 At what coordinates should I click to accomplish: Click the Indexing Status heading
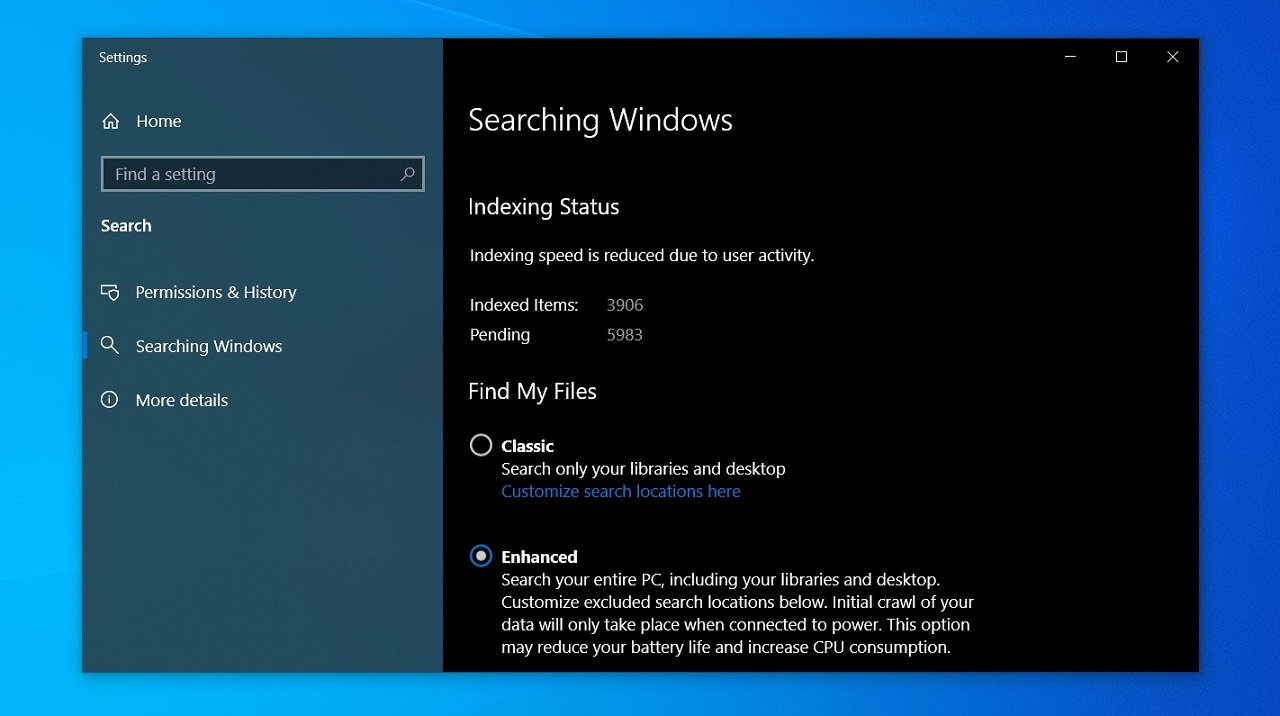pyautogui.click(x=544, y=207)
